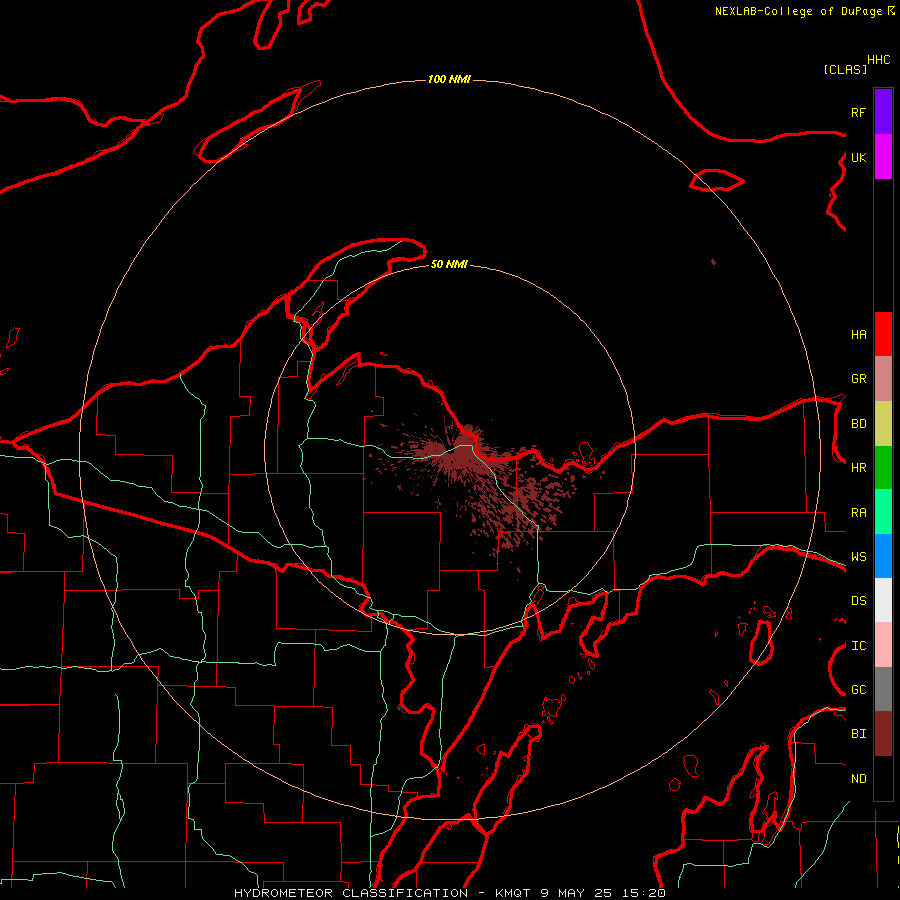Click the UK magenta legend swatch
Image resolution: width=900 pixels, height=900 pixels.
pyautogui.click(x=883, y=157)
